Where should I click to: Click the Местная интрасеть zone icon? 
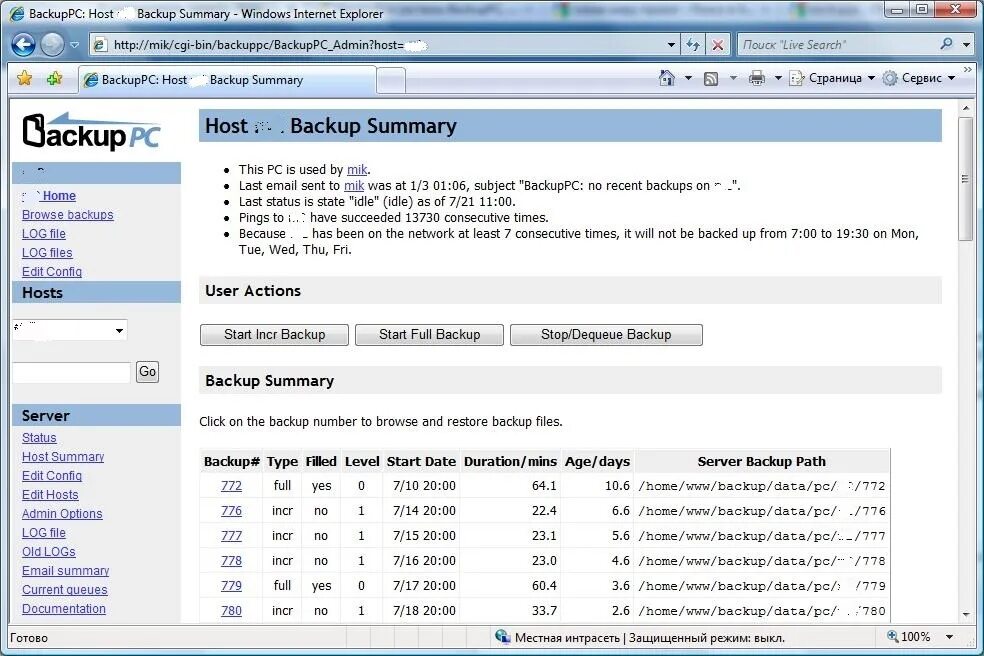pos(502,637)
